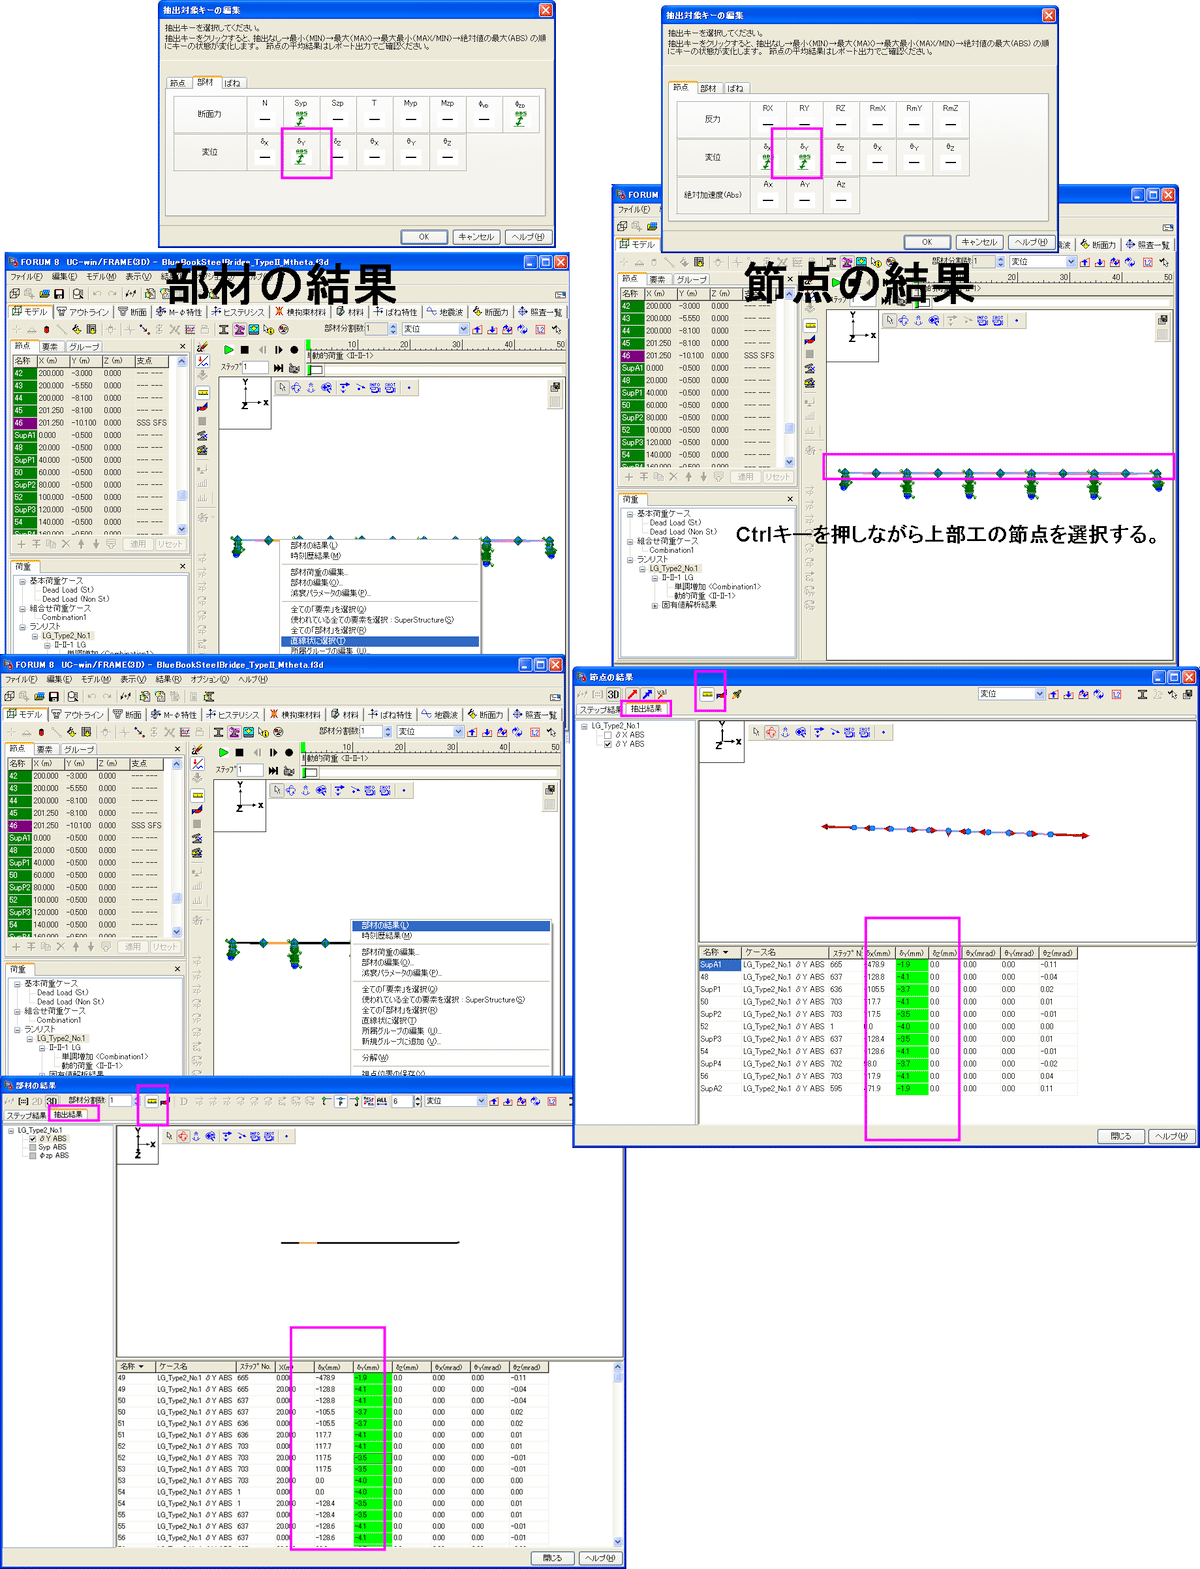The width and height of the screenshot is (1200, 1569).
Task: Click I-beam section icon in 節点の結果 toolbar
Action: tap(1142, 694)
